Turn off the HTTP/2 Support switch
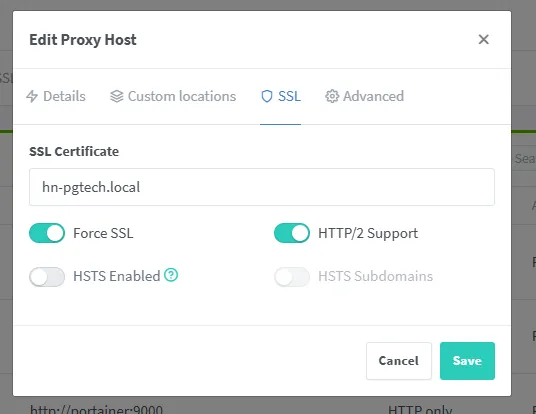This screenshot has width=536, height=414. coord(292,233)
